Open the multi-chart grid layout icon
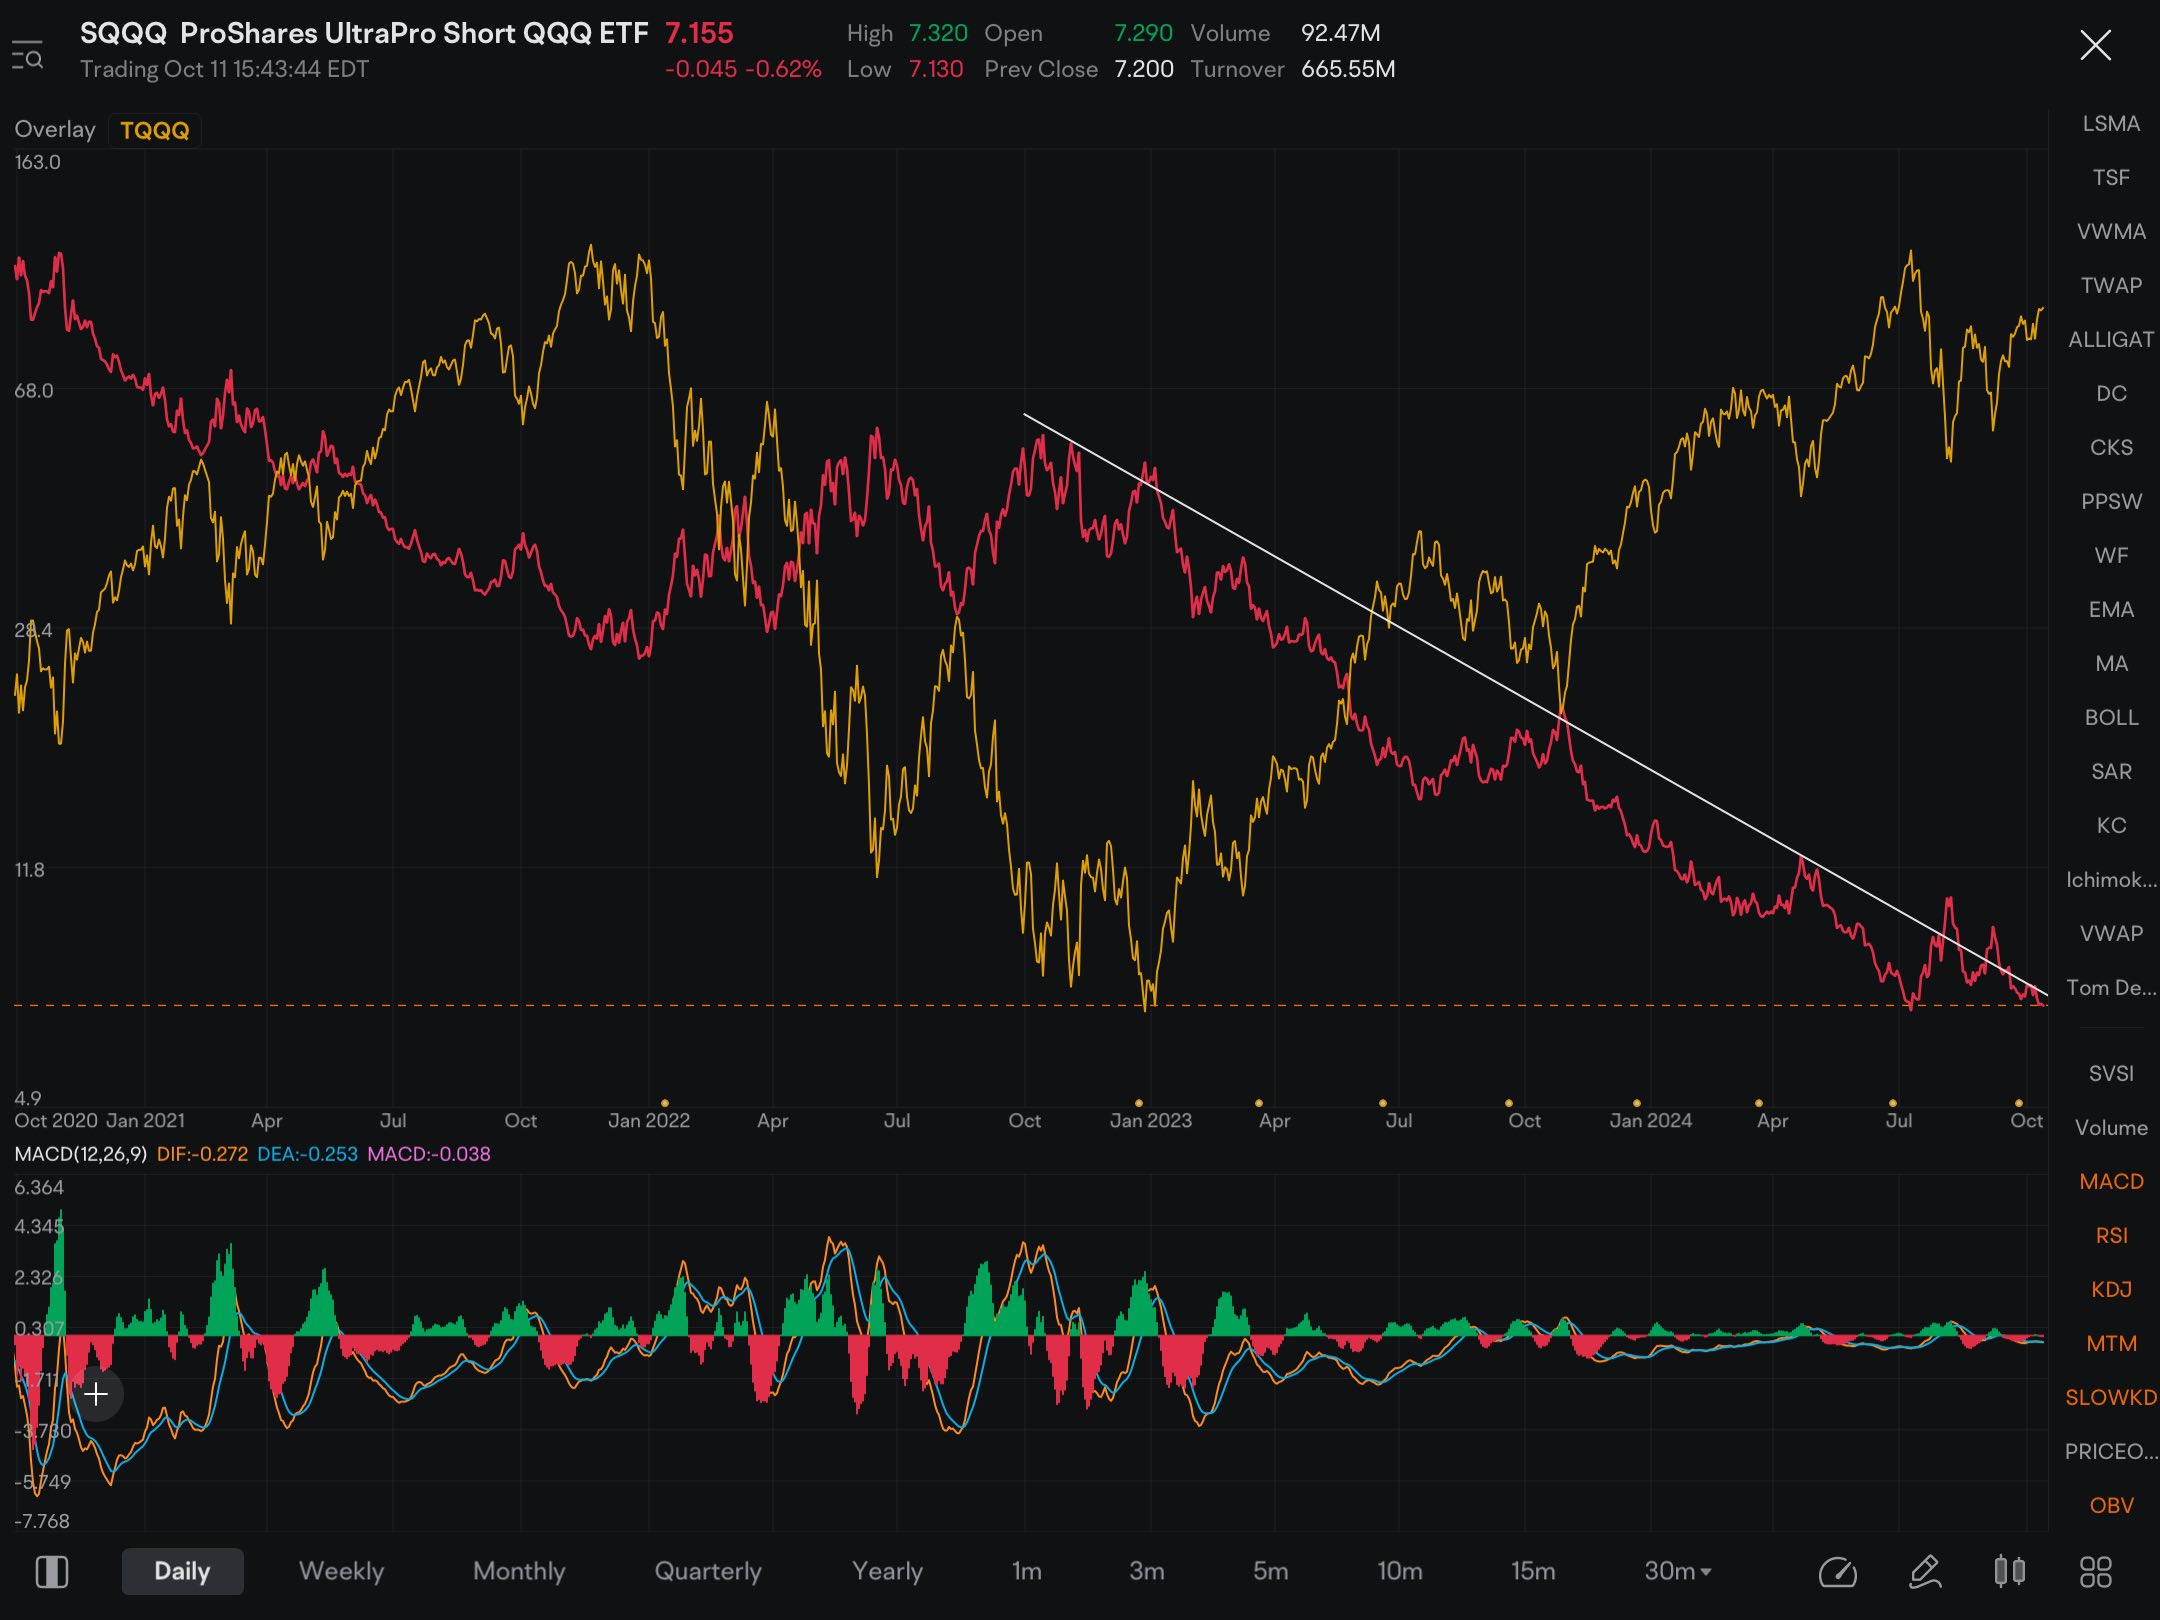 (x=2095, y=1572)
